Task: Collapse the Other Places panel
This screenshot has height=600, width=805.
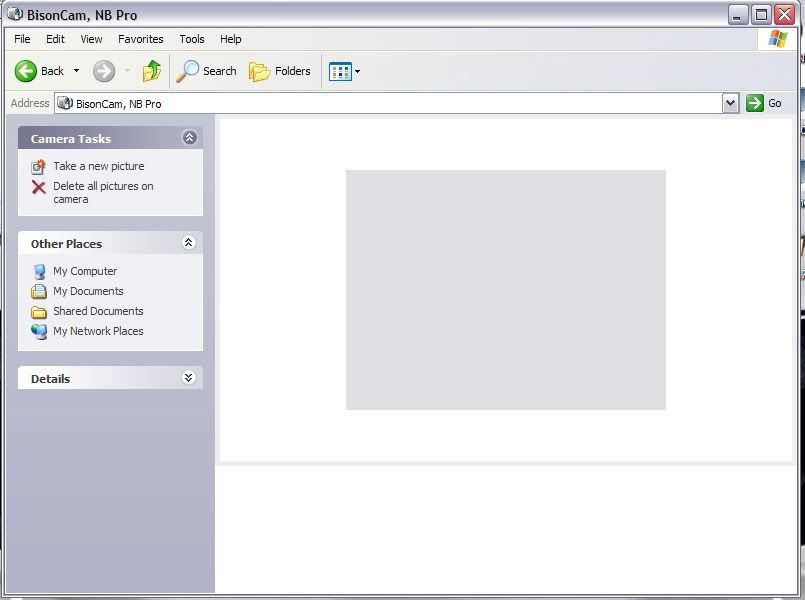Action: (188, 242)
